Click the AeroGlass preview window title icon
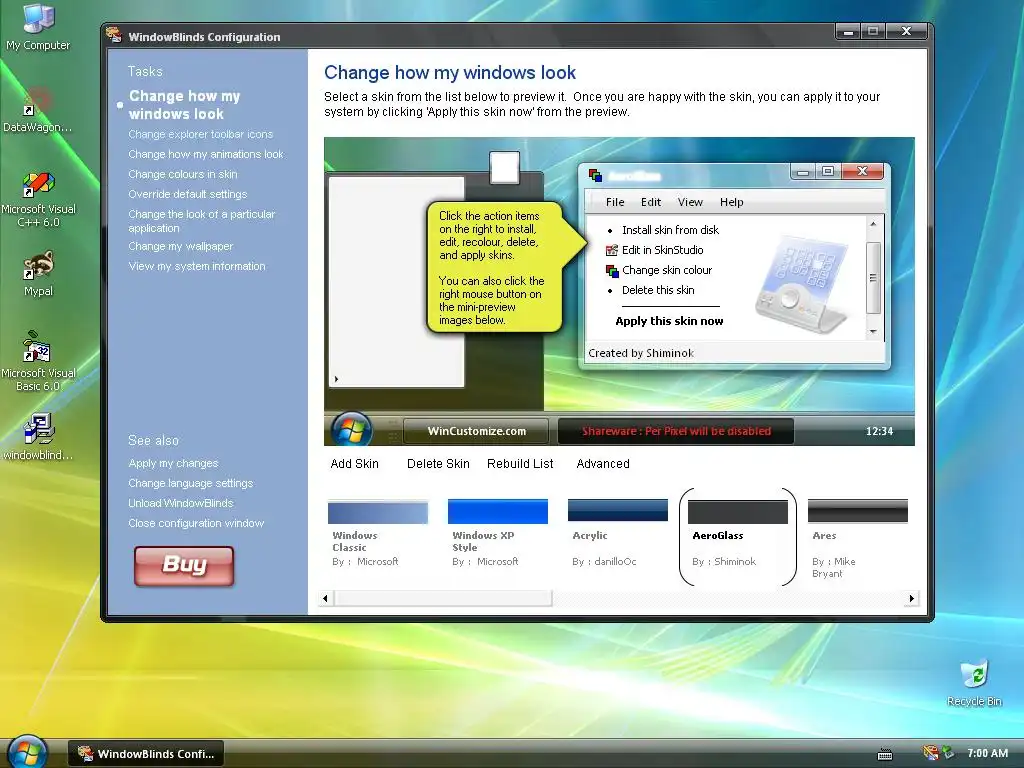 pyautogui.click(x=595, y=175)
